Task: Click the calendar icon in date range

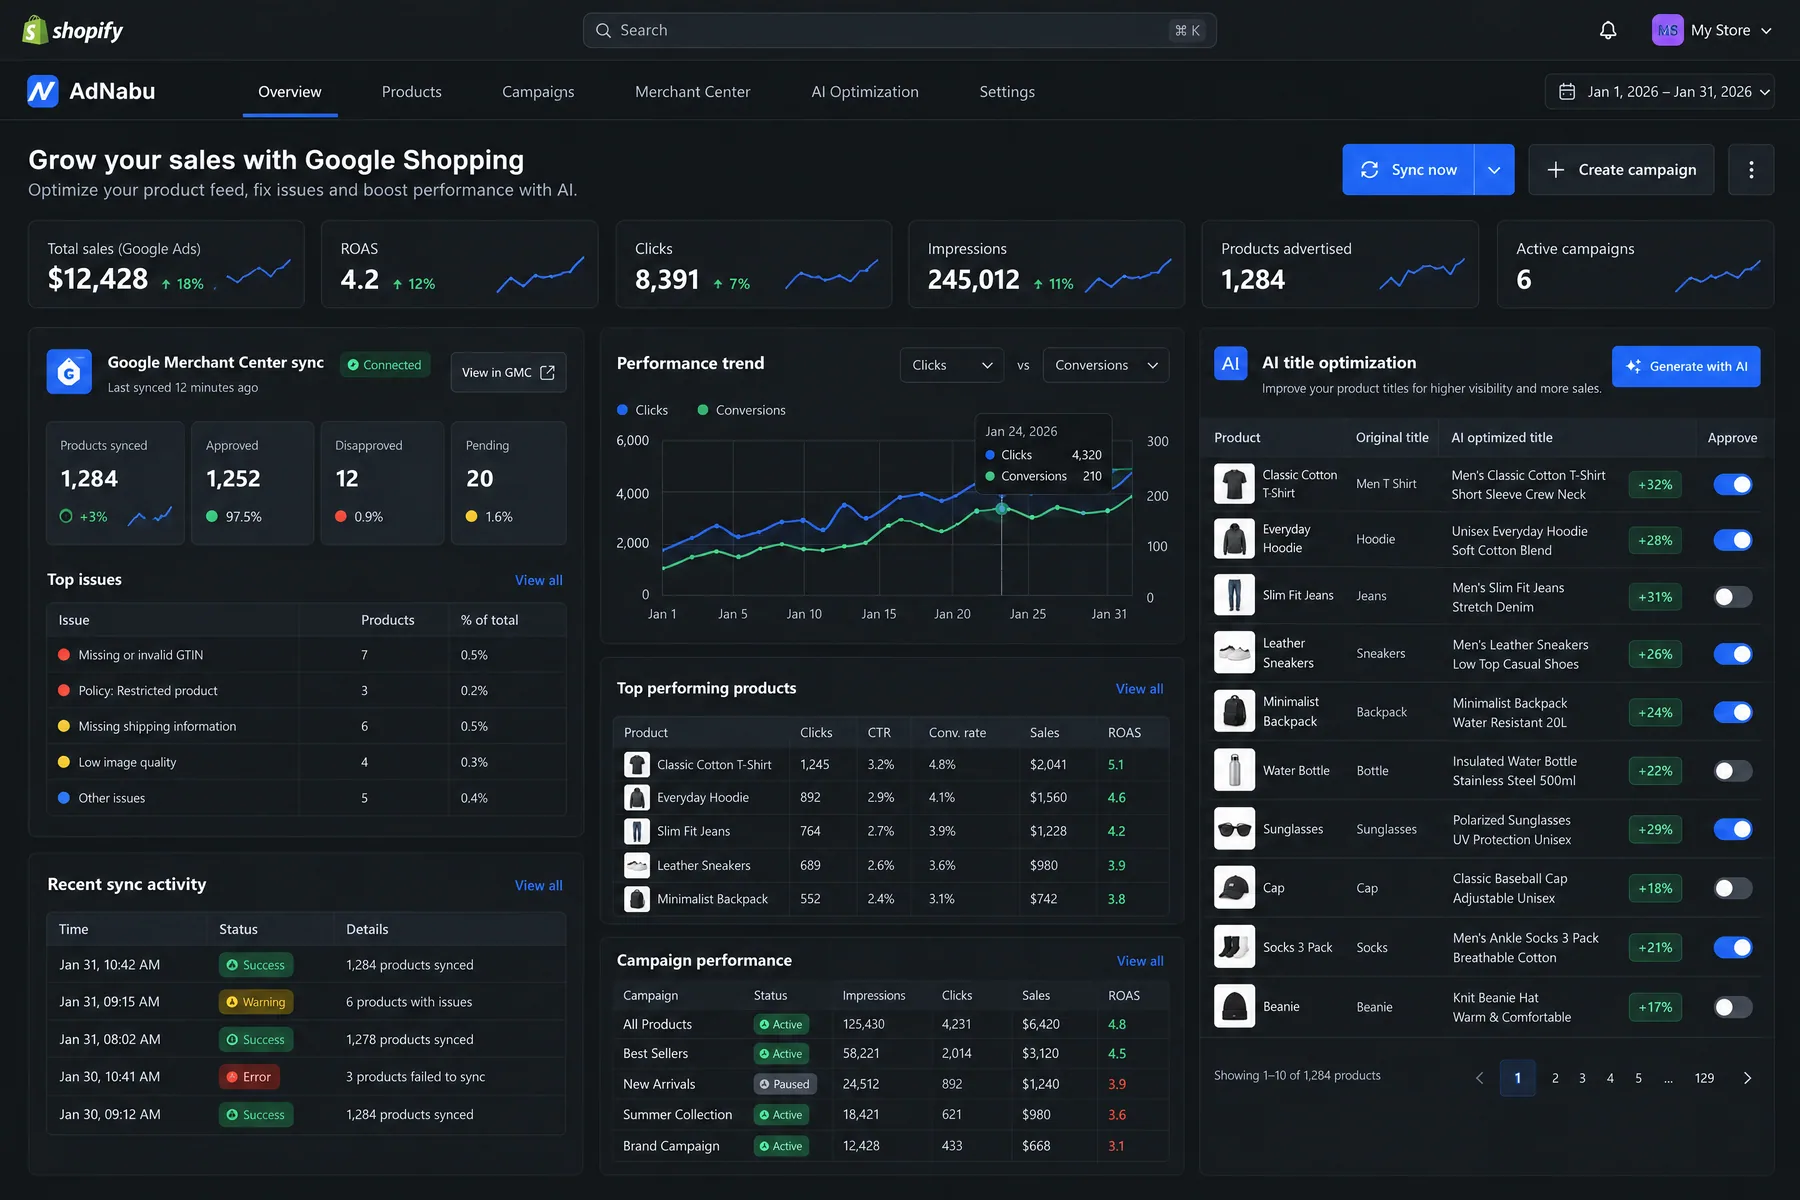Action: click(x=1567, y=91)
